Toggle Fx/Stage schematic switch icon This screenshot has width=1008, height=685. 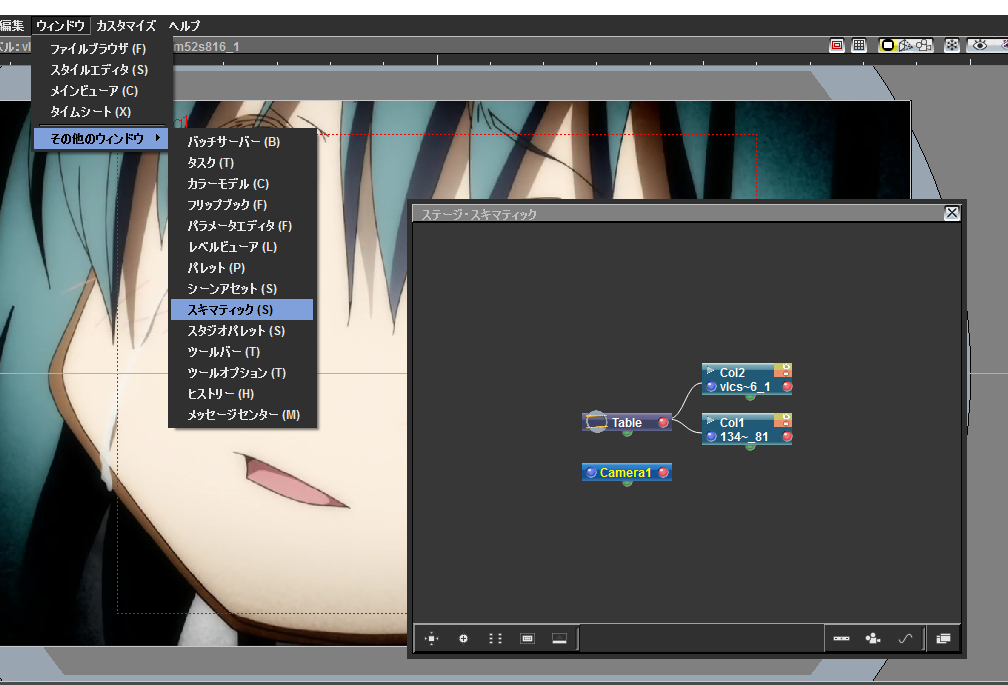(943, 638)
